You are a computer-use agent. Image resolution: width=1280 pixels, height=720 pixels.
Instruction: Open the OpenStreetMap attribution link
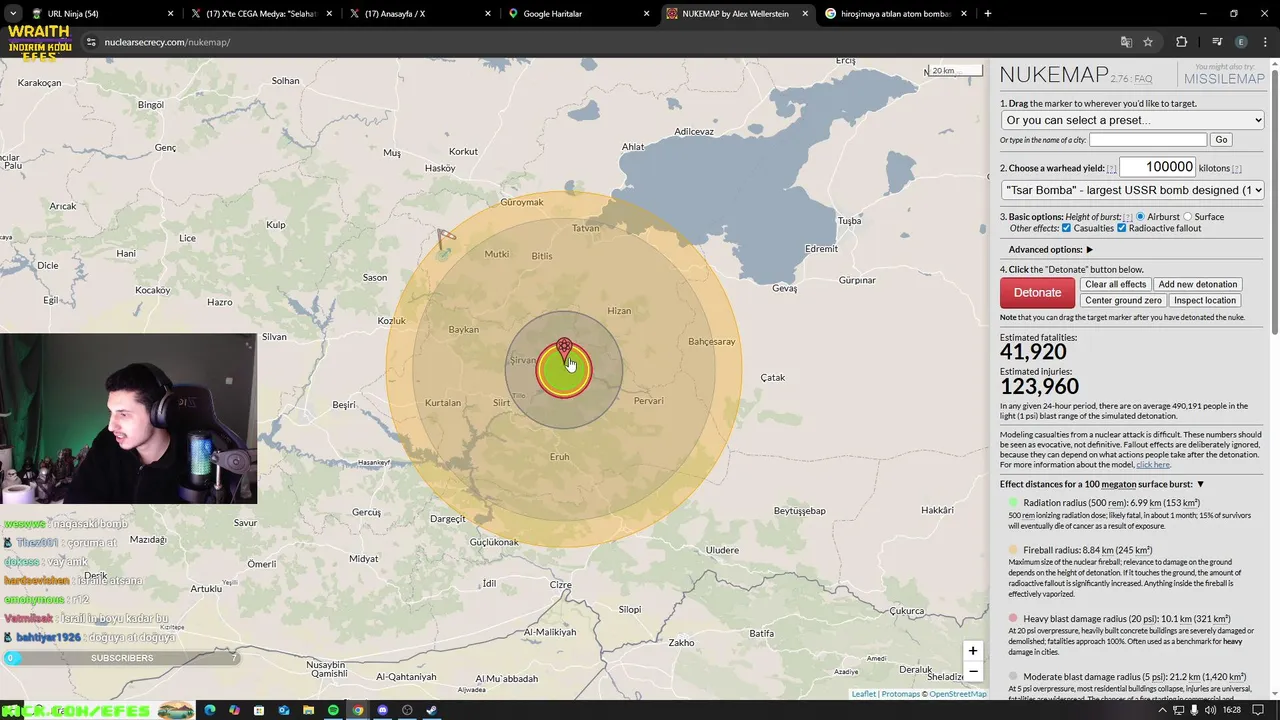click(958, 694)
